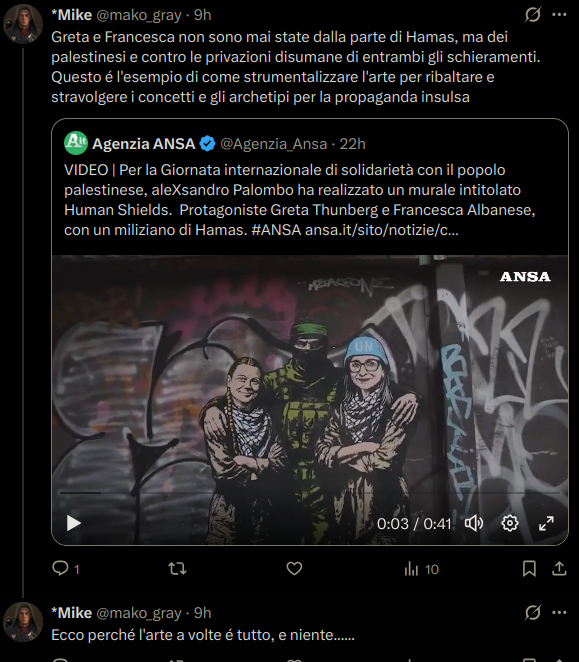Image resolution: width=579 pixels, height=662 pixels.
Task: Open Grok icon on first post
Action: (x=533, y=15)
